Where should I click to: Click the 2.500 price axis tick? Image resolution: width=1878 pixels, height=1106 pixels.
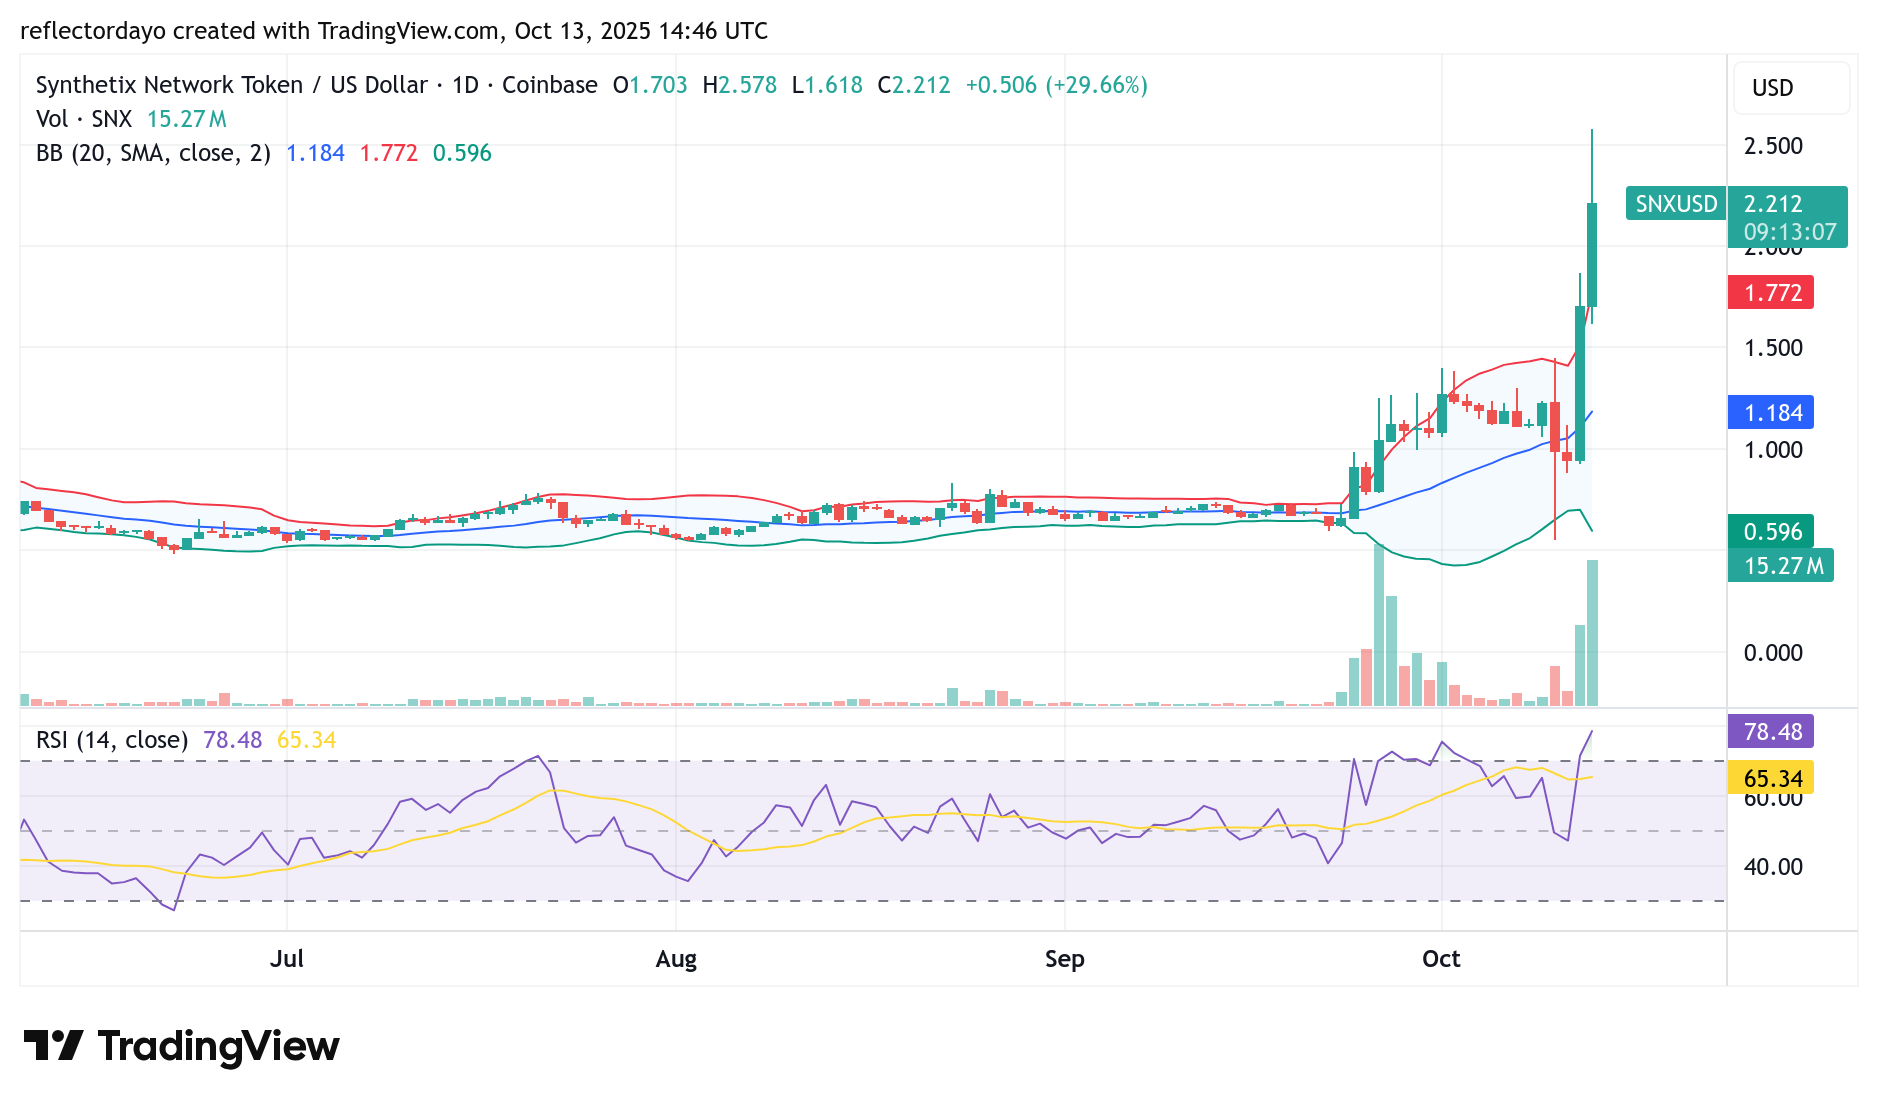click(1773, 146)
